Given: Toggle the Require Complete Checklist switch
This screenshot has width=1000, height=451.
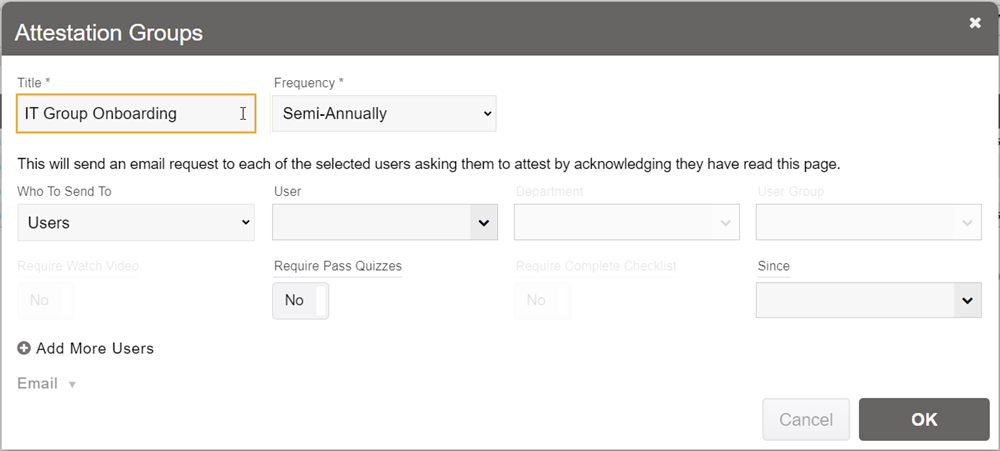Looking at the screenshot, I should pyautogui.click(x=542, y=300).
